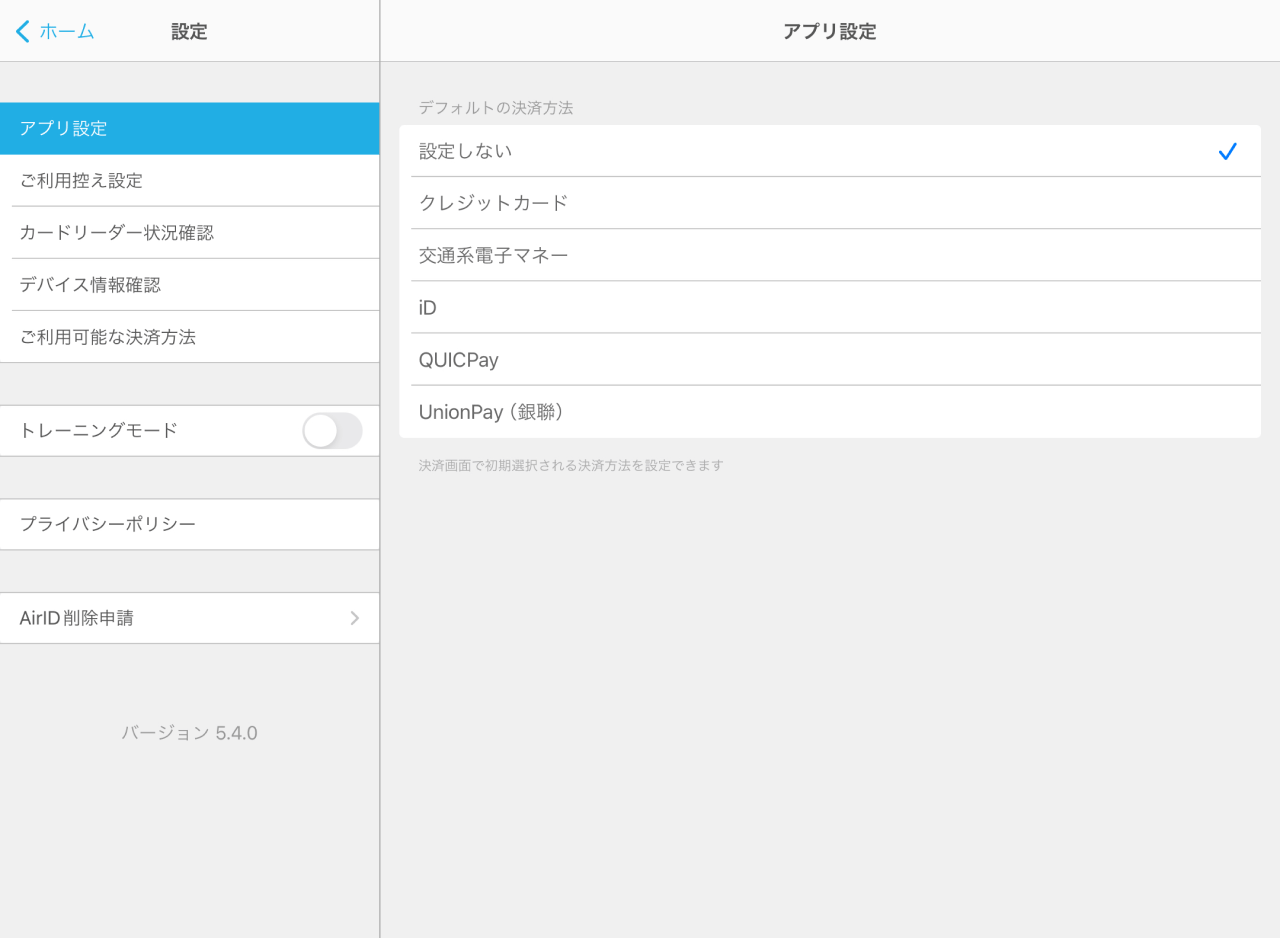Choose iD as default payment
This screenshot has width=1280, height=938.
point(830,307)
